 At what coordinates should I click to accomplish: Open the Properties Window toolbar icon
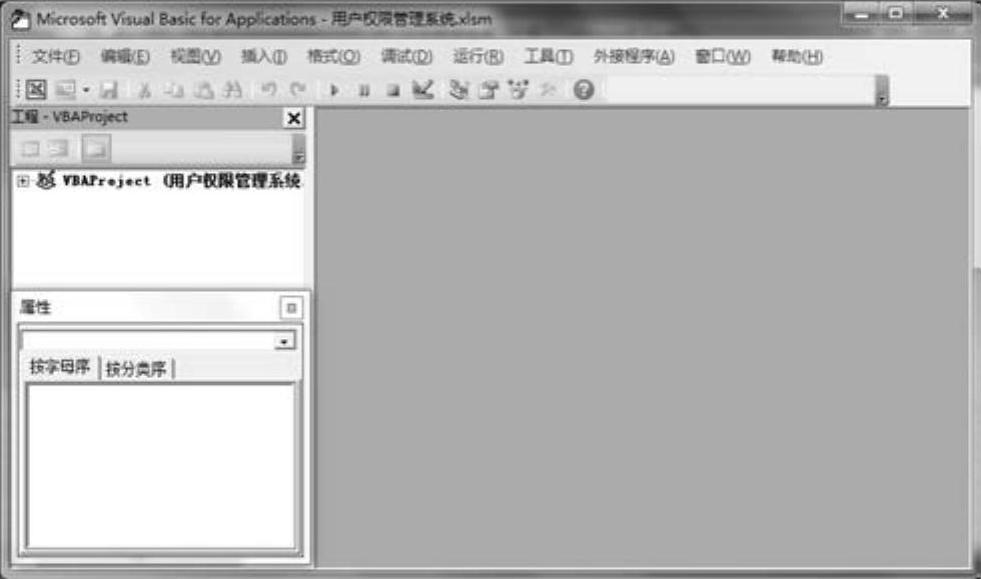click(x=488, y=90)
